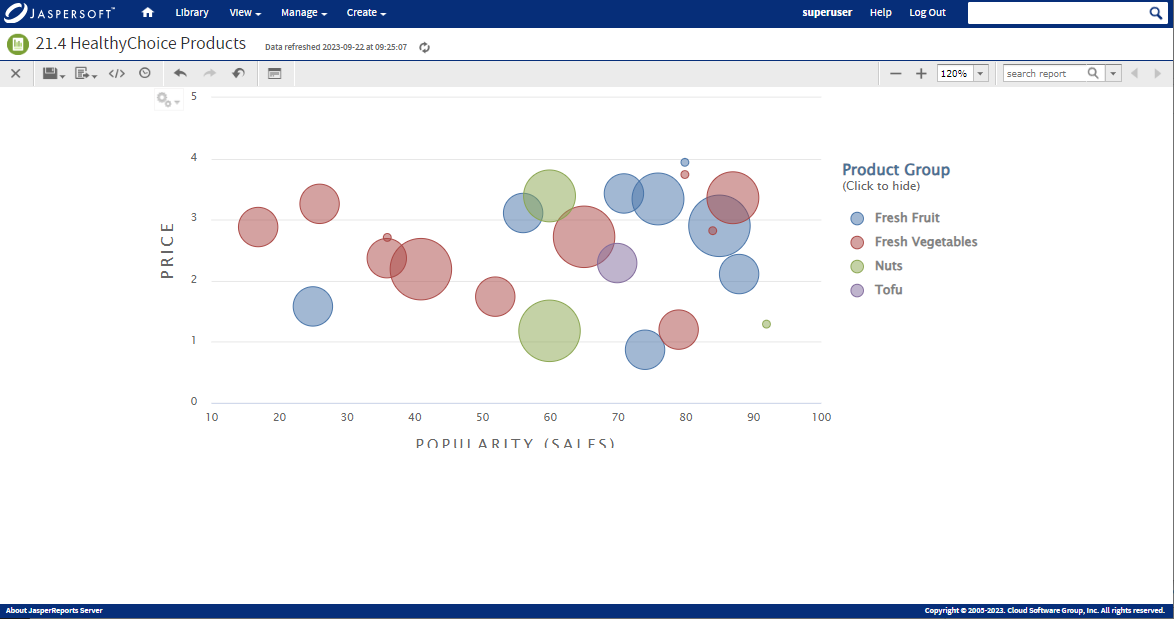This screenshot has height=619, width=1174.
Task: Click the Schedule clock icon
Action: tap(145, 73)
